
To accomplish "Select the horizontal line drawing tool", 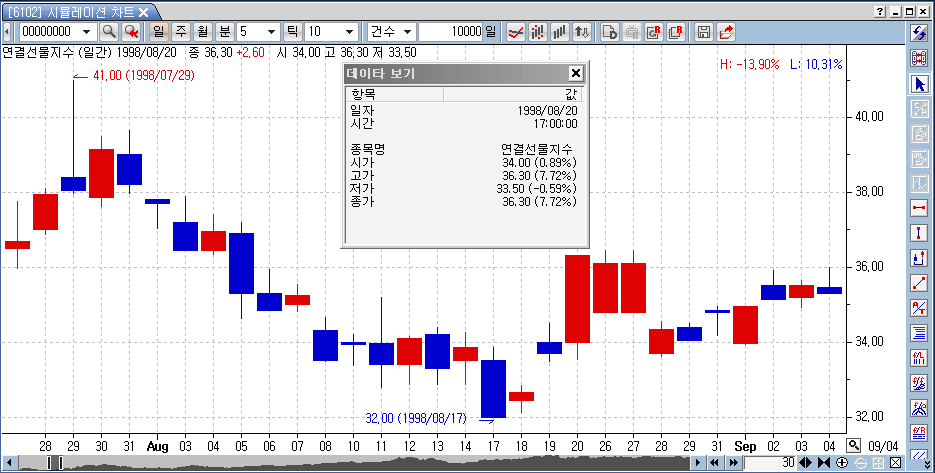I will pyautogui.click(x=919, y=208).
